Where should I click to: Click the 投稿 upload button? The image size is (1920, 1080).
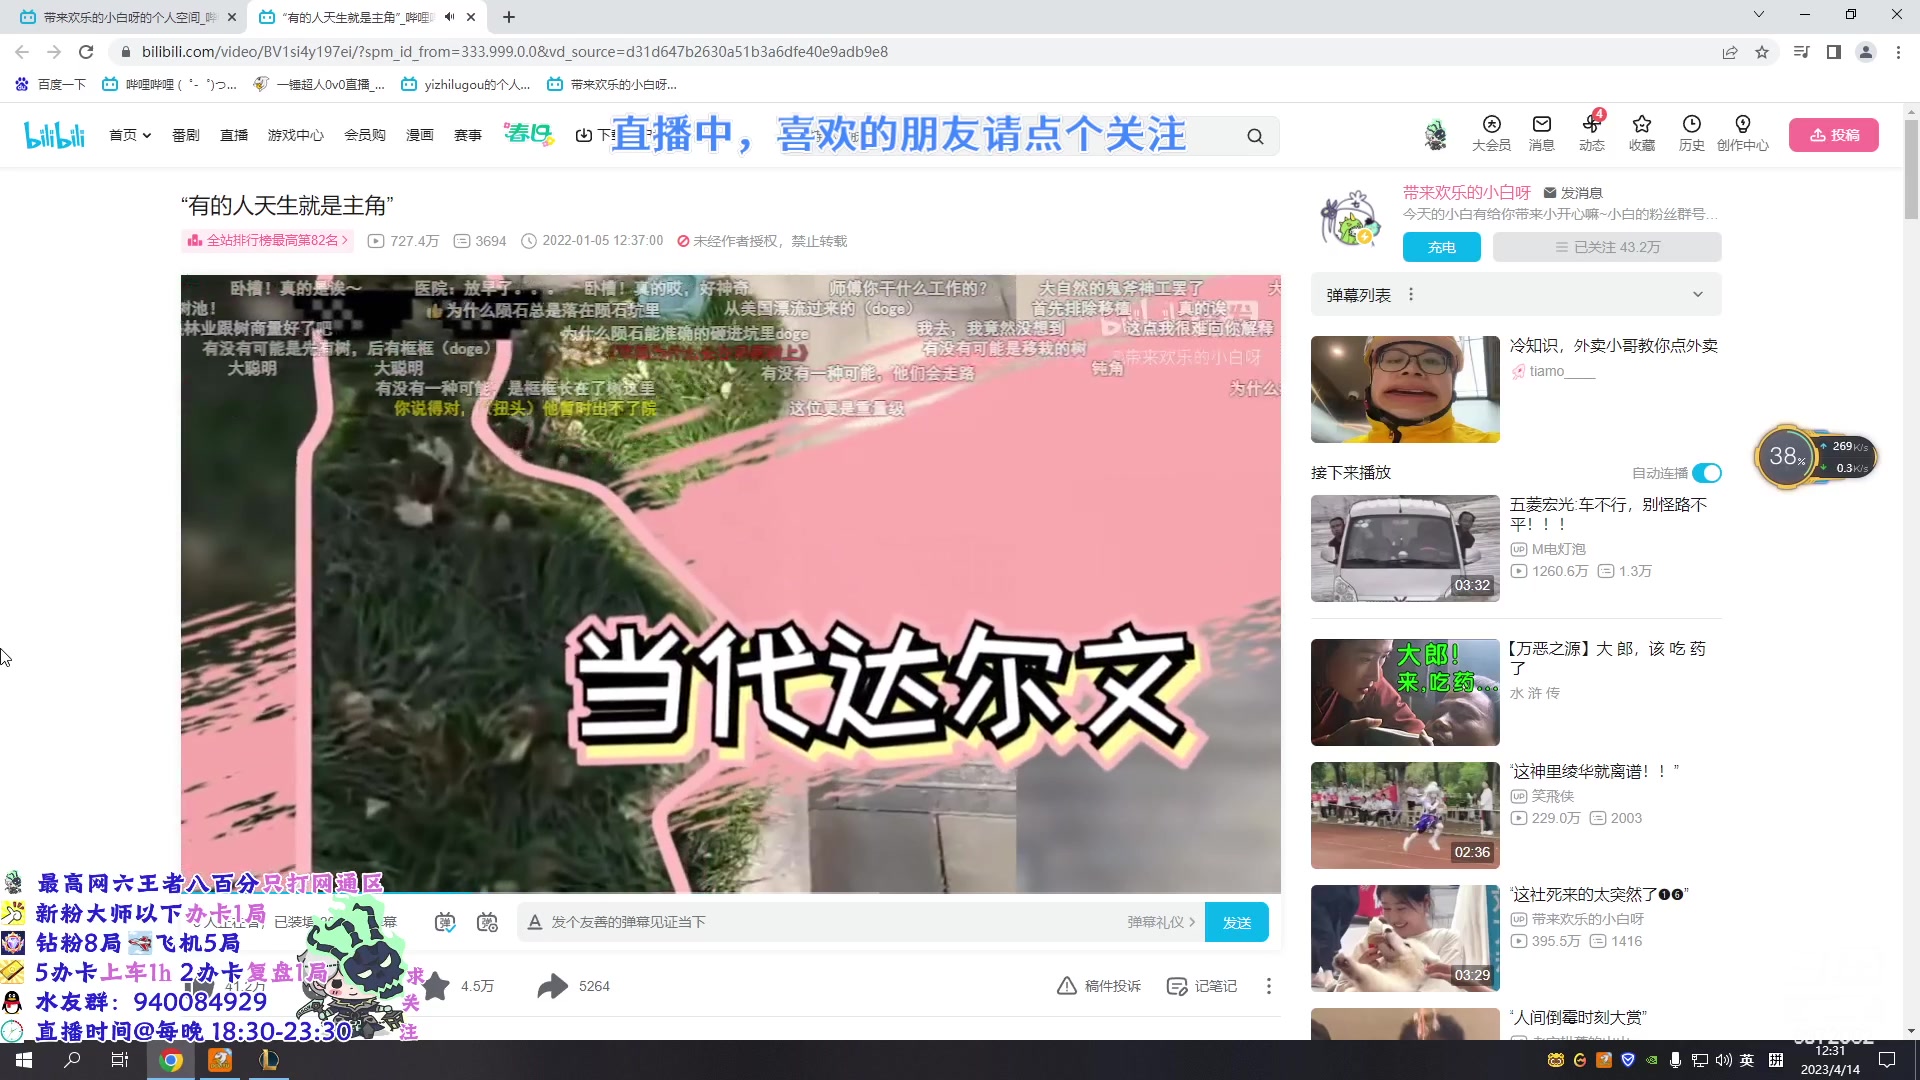pos(1833,135)
